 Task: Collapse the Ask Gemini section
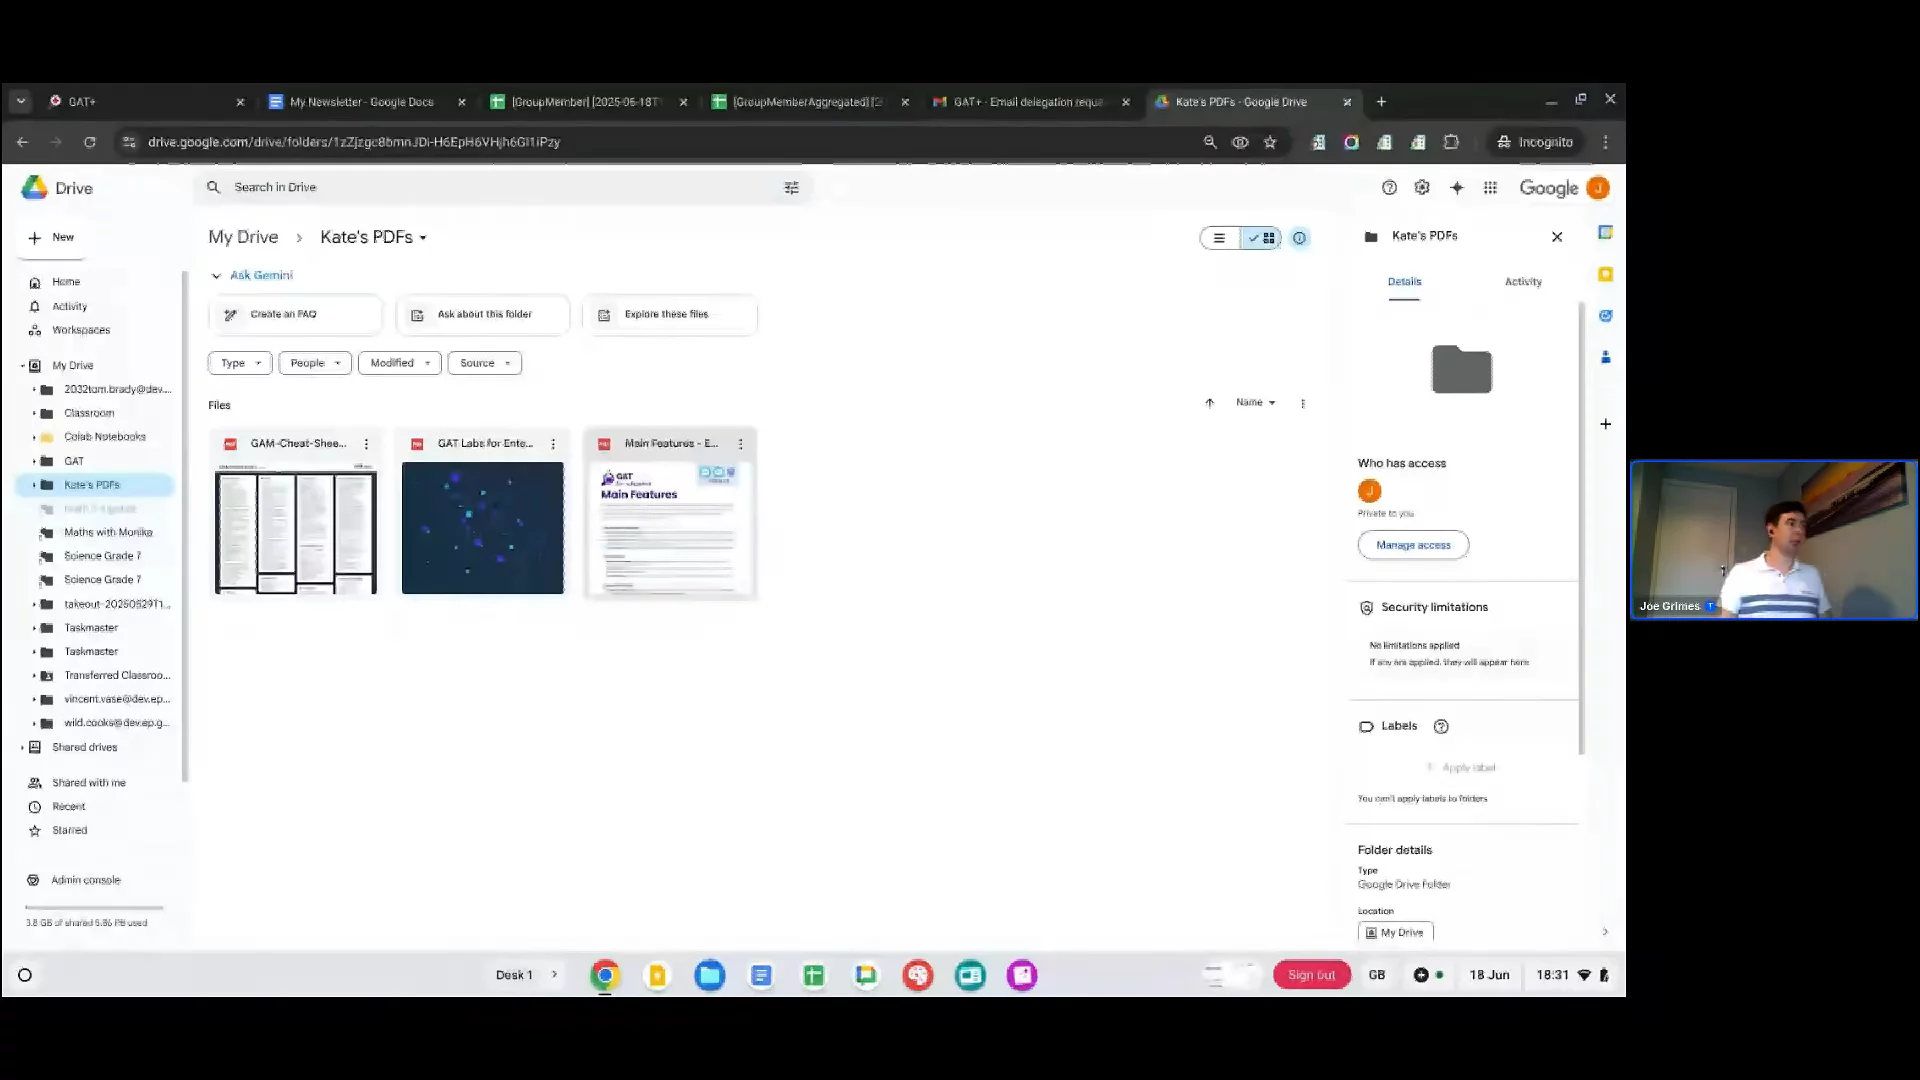point(216,276)
